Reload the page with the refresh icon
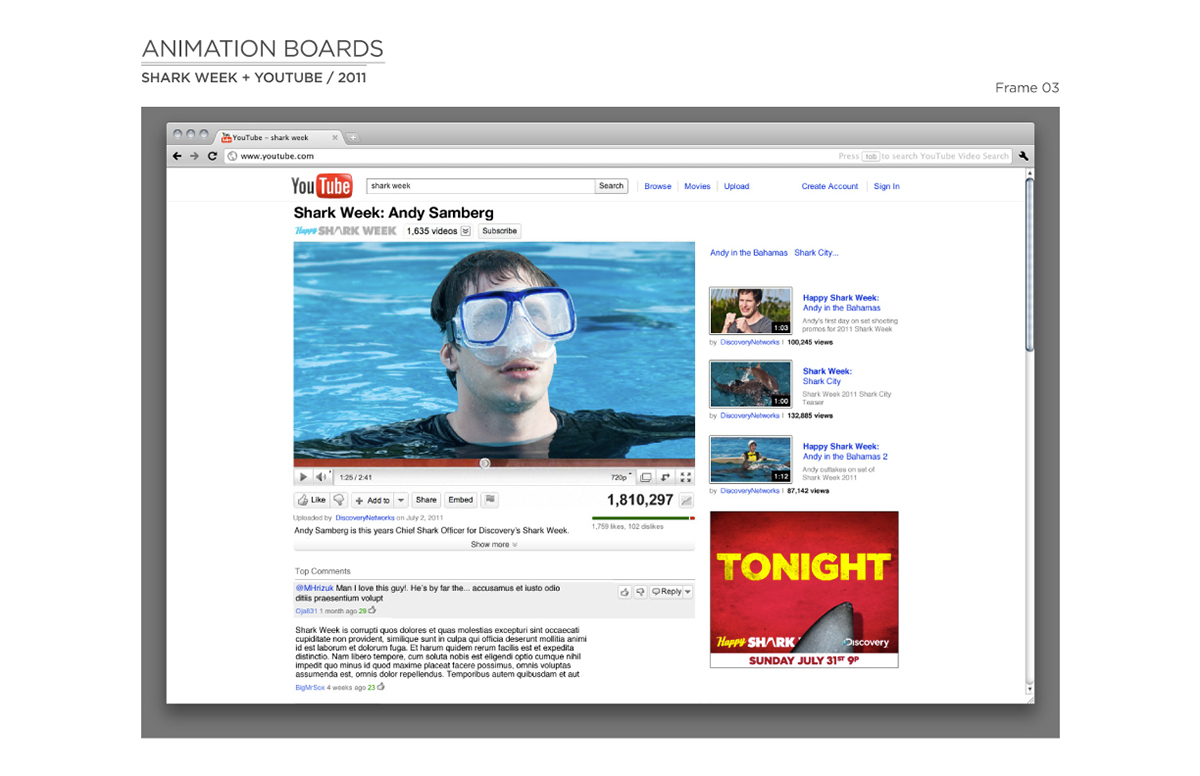 pos(212,156)
